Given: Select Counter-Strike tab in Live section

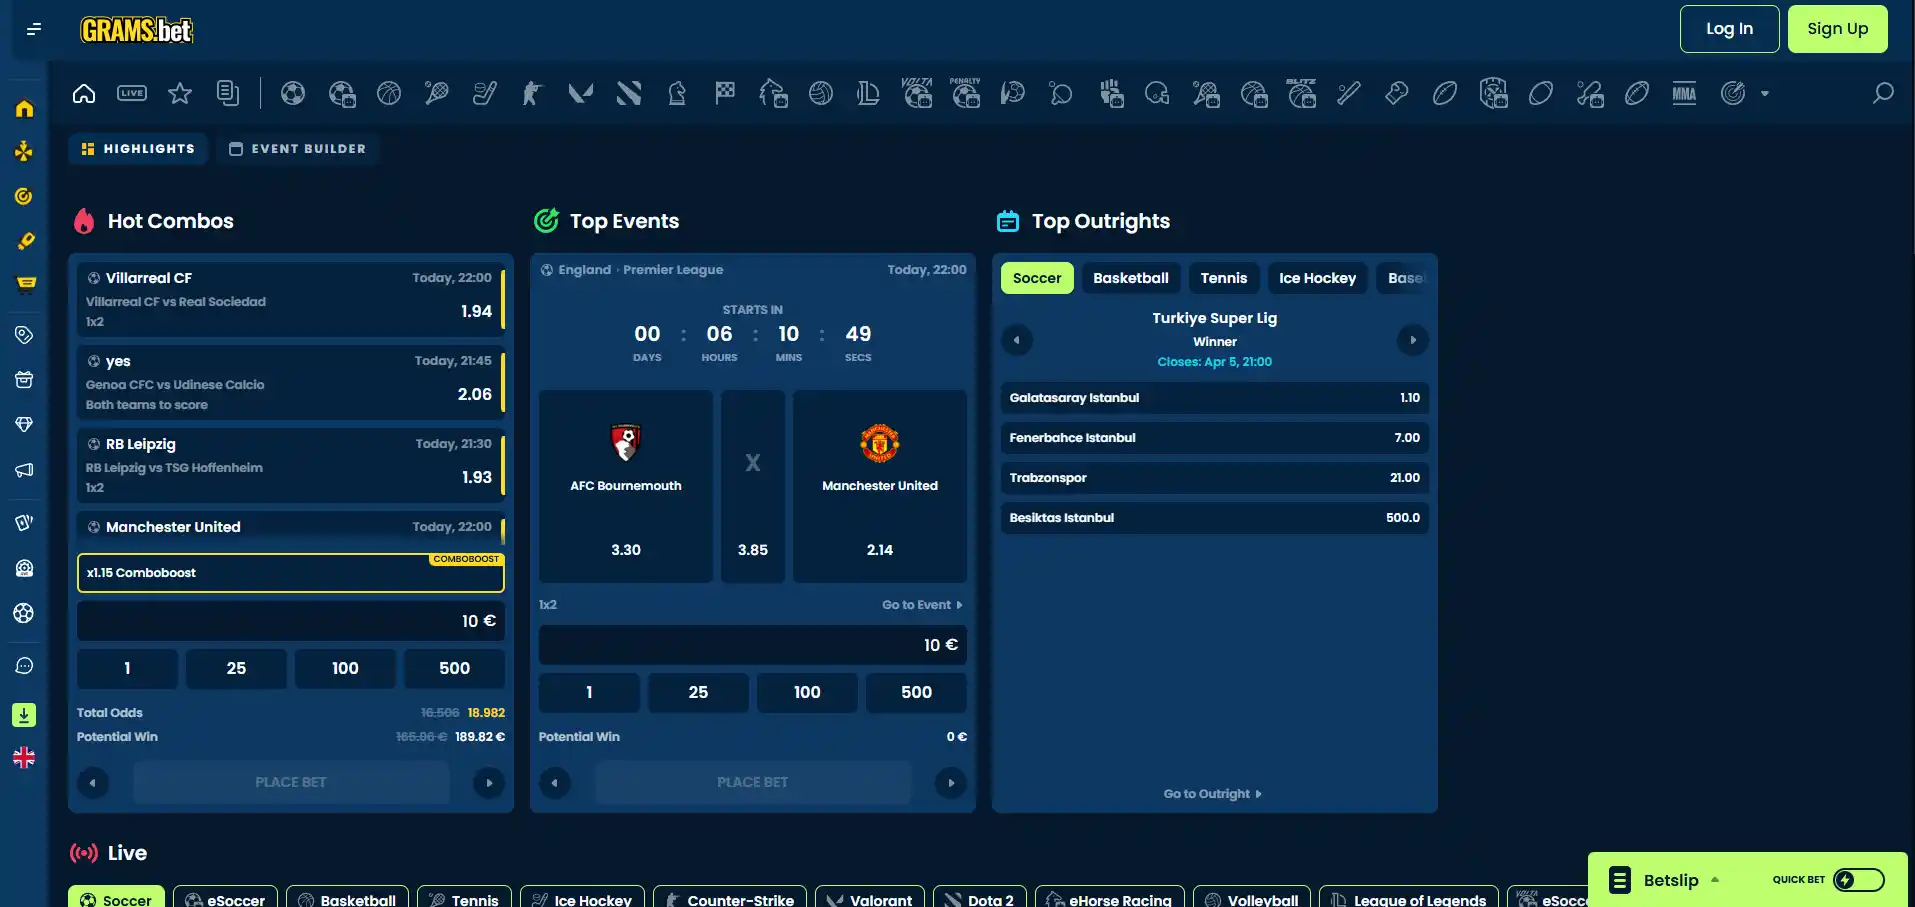Looking at the screenshot, I should (x=730, y=897).
